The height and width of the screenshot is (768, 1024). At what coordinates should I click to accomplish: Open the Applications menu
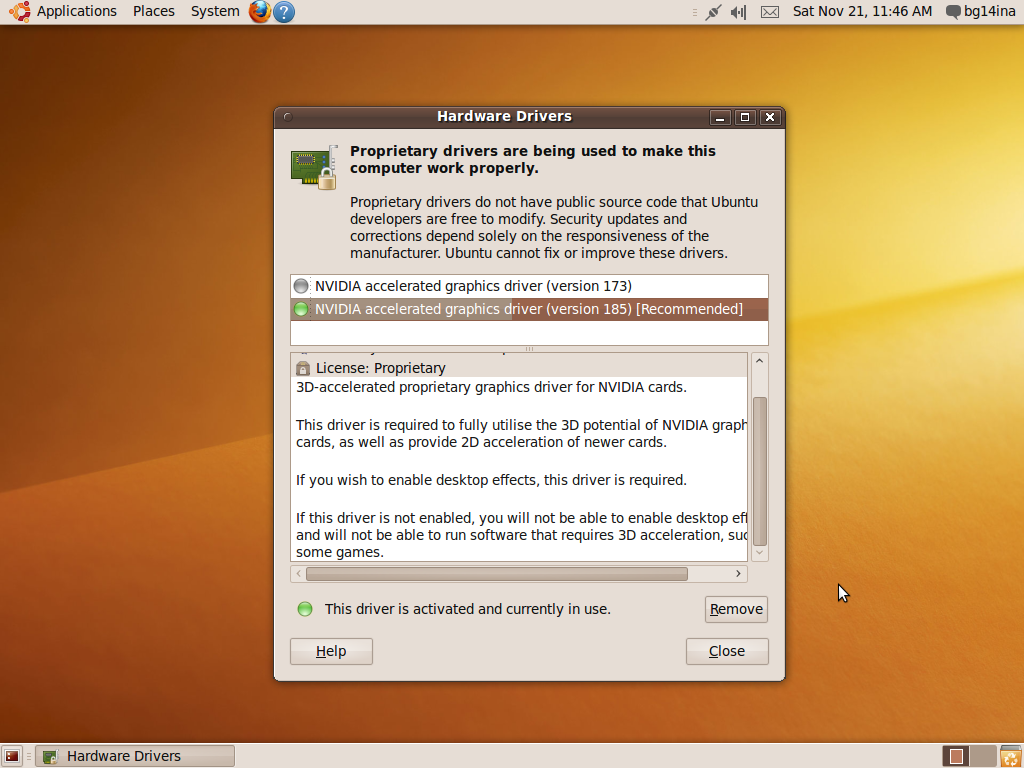tap(76, 12)
